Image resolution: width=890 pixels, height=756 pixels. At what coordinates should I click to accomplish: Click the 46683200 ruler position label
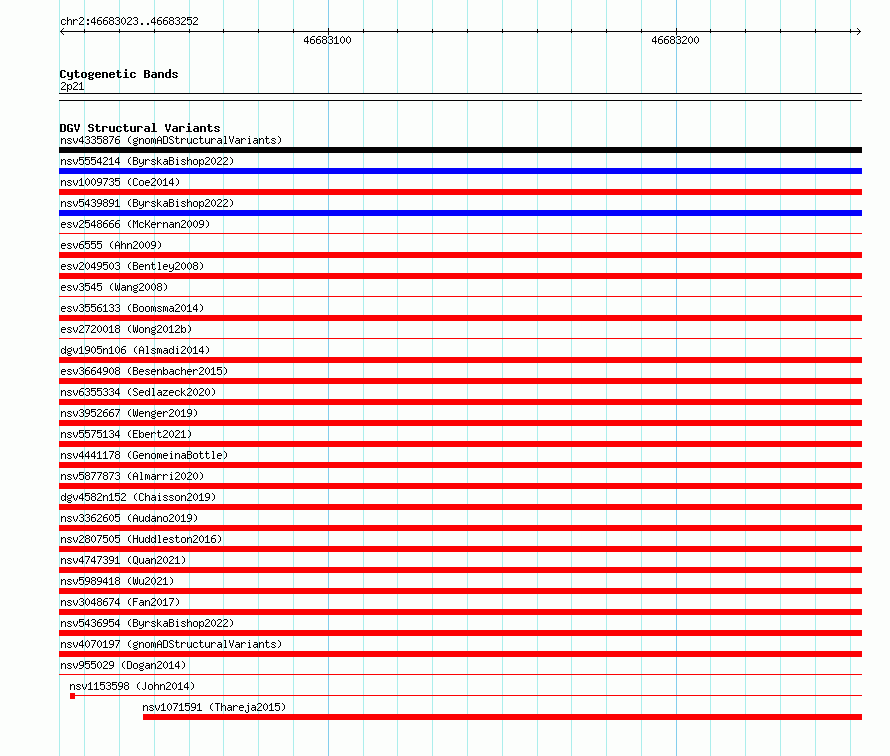pos(675,40)
